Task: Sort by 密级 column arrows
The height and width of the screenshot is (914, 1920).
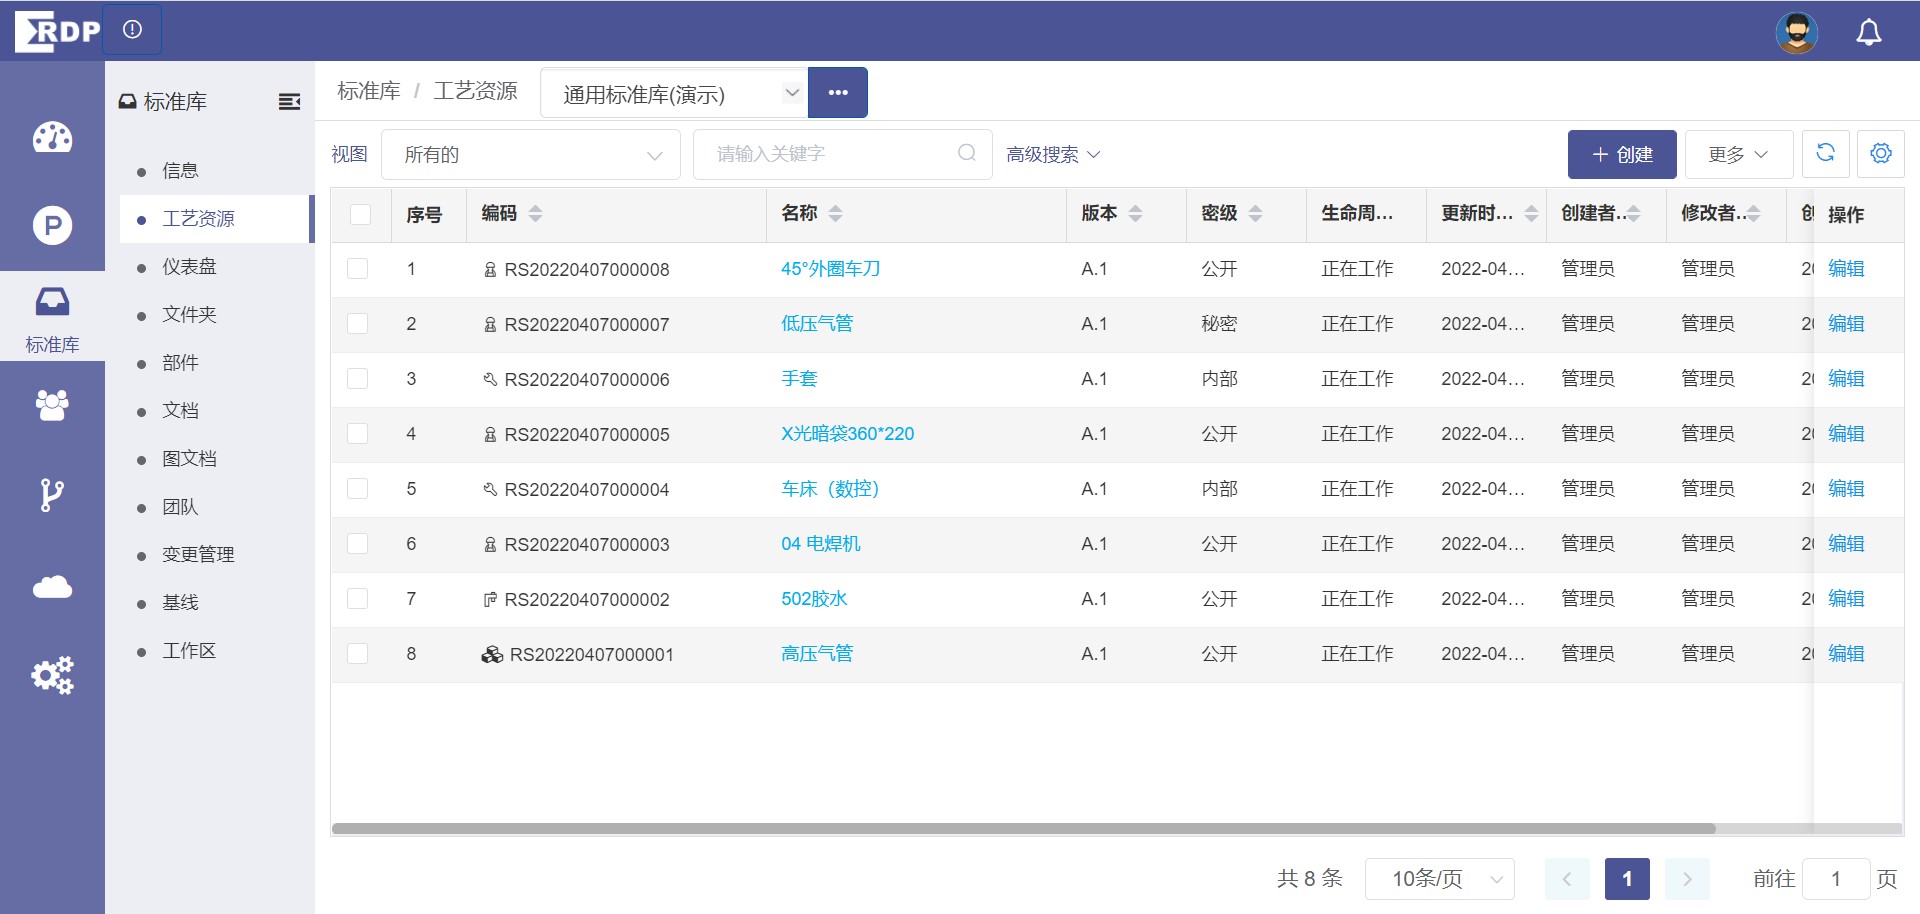Action: pyautogui.click(x=1256, y=213)
